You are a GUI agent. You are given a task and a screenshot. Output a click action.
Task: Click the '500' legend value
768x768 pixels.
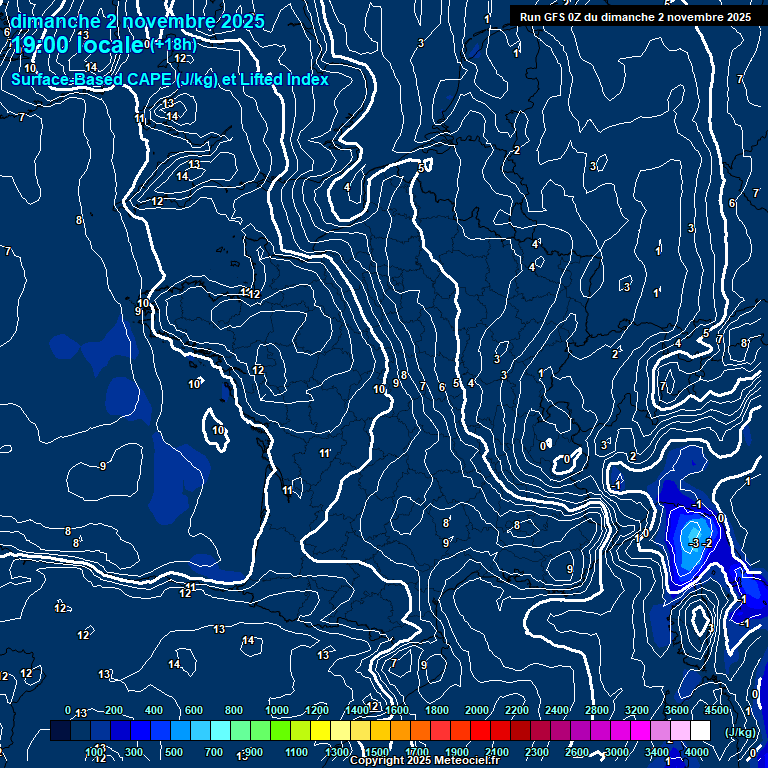(x=173, y=752)
